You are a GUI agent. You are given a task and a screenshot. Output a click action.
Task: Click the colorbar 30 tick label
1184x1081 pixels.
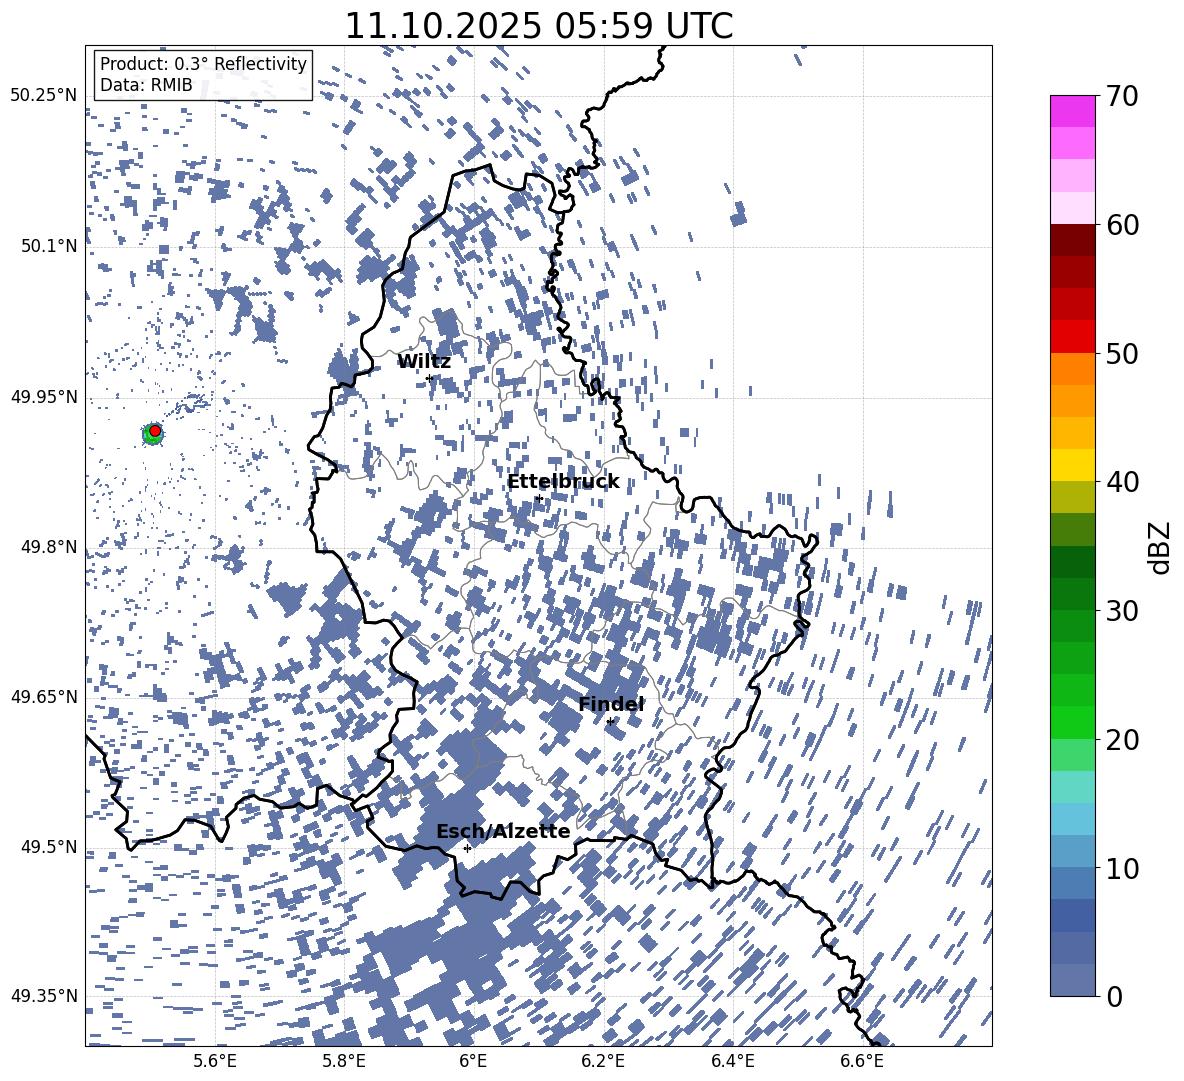pos(1122,611)
